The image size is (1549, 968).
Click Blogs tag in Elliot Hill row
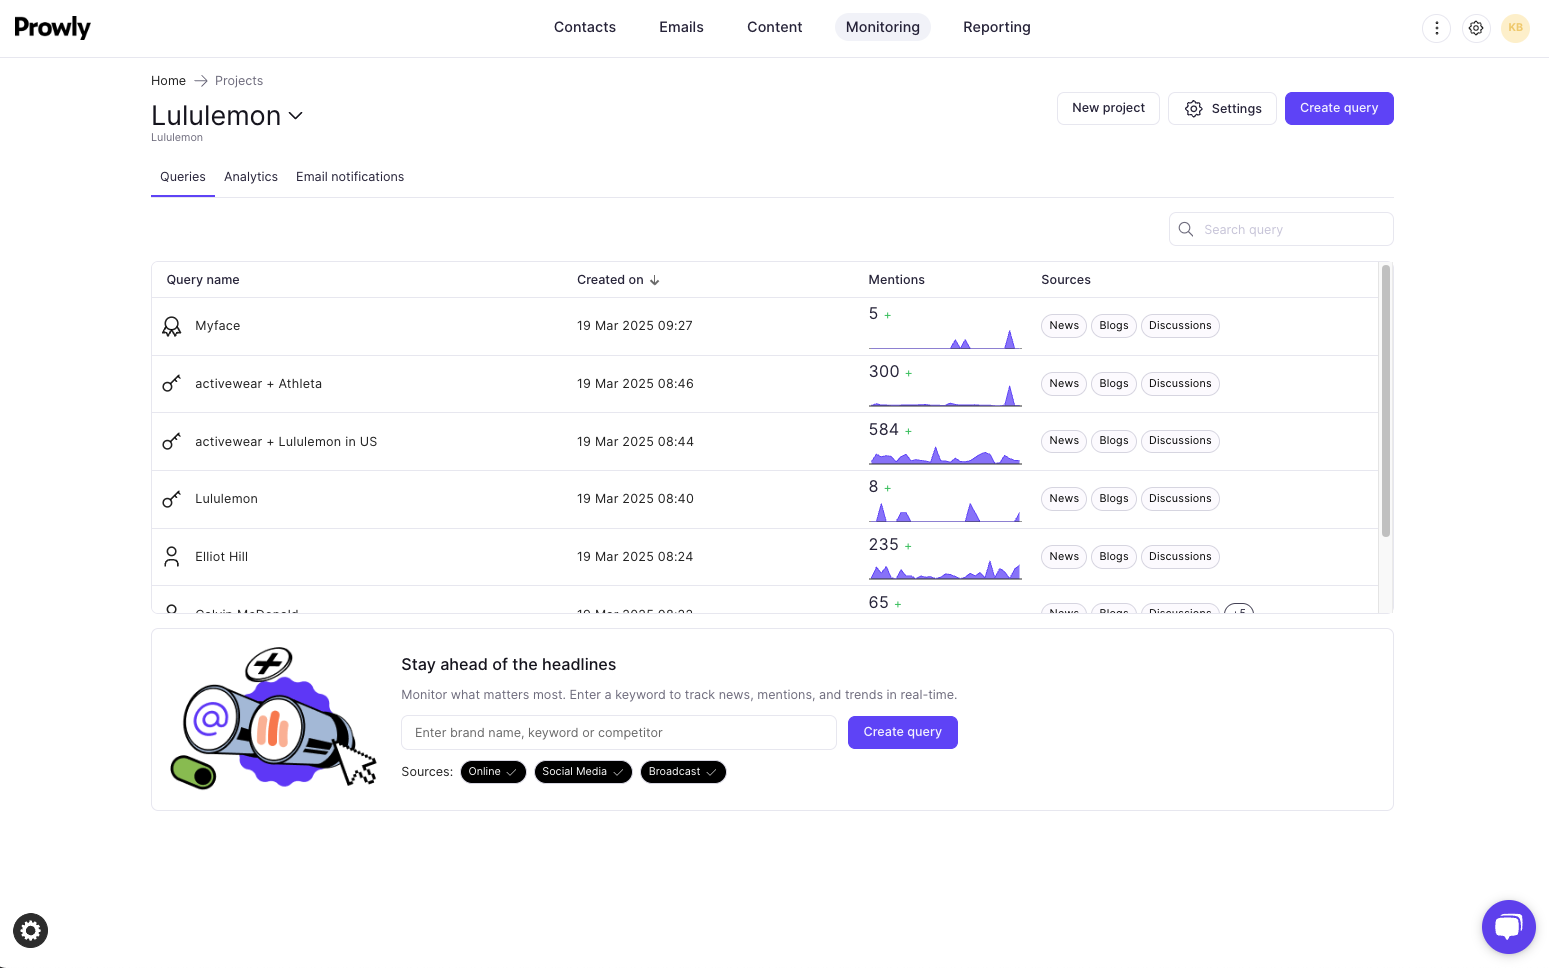tap(1114, 557)
